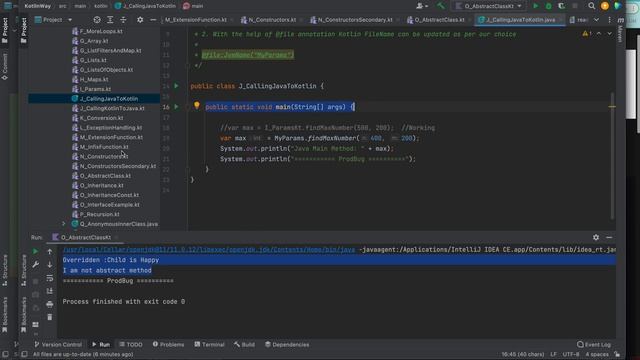Open editor tab options three-dot menu

pos(609,20)
